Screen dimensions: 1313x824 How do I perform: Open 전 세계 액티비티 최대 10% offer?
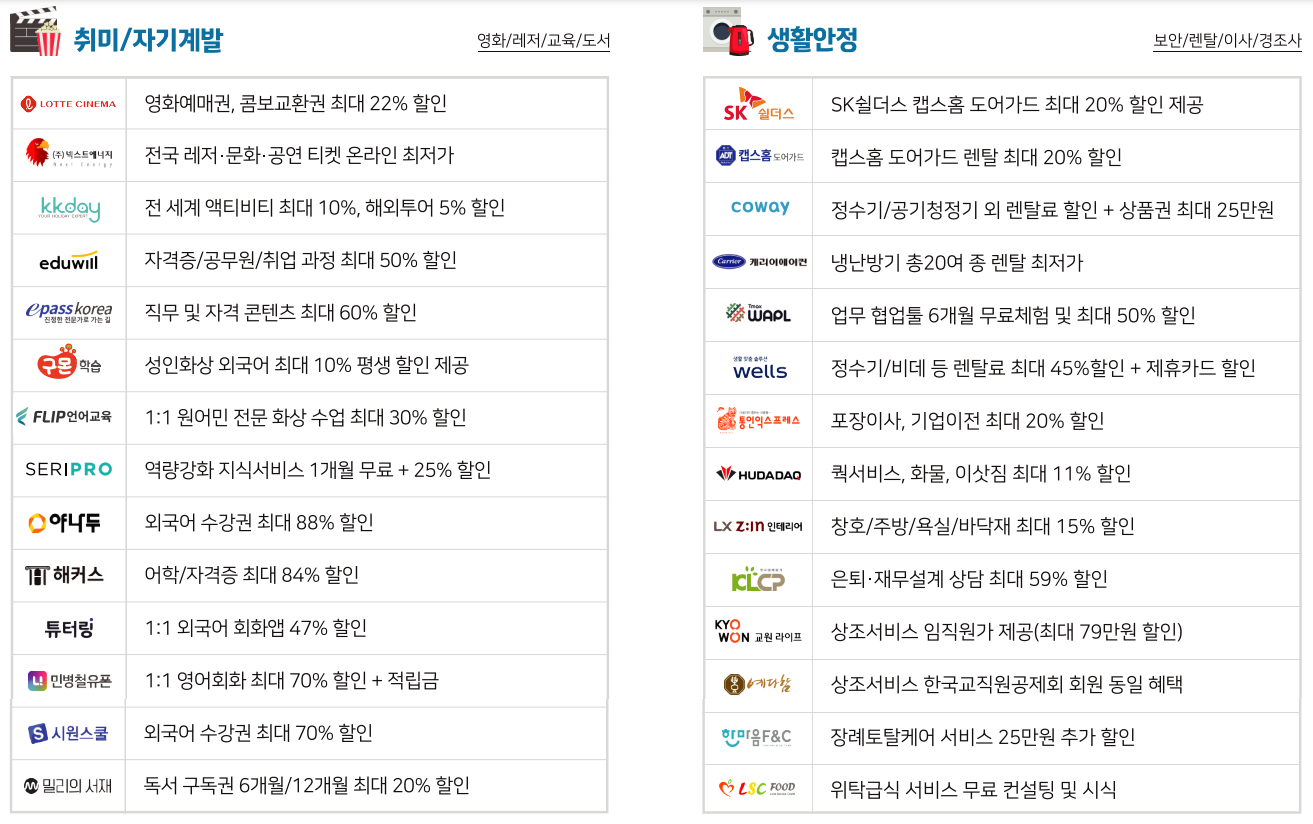coord(325,208)
